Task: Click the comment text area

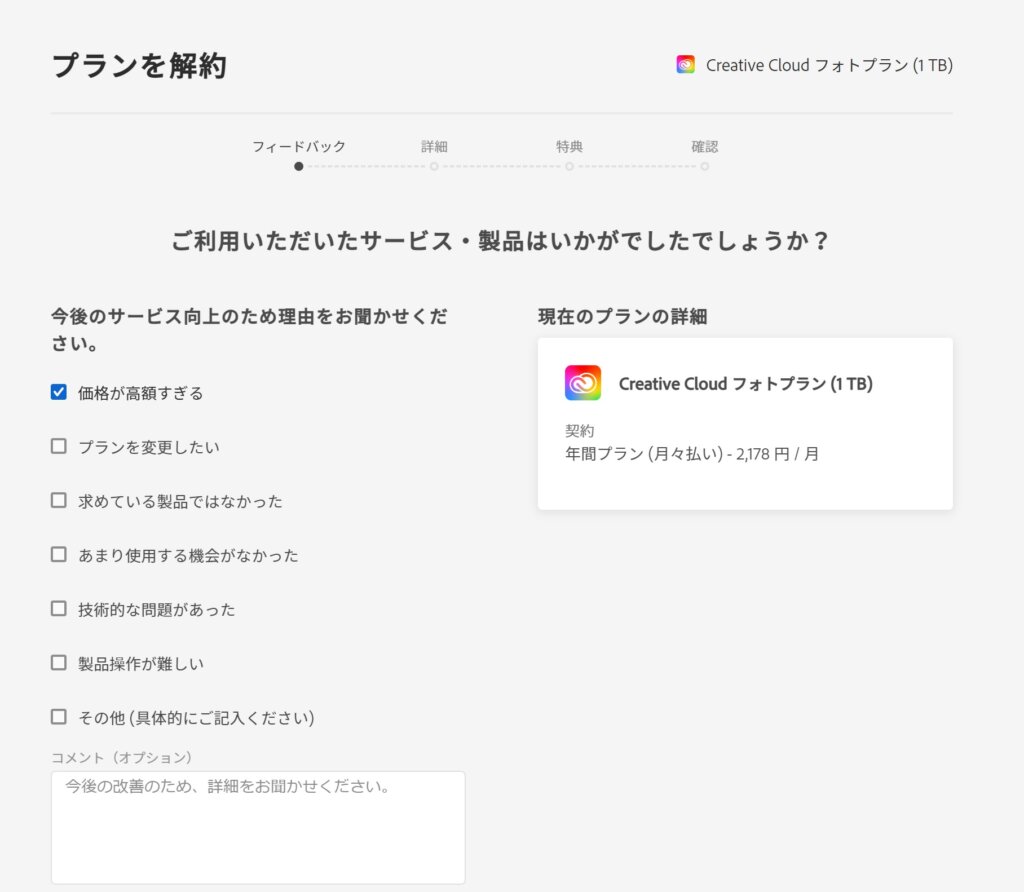Action: coord(258,827)
